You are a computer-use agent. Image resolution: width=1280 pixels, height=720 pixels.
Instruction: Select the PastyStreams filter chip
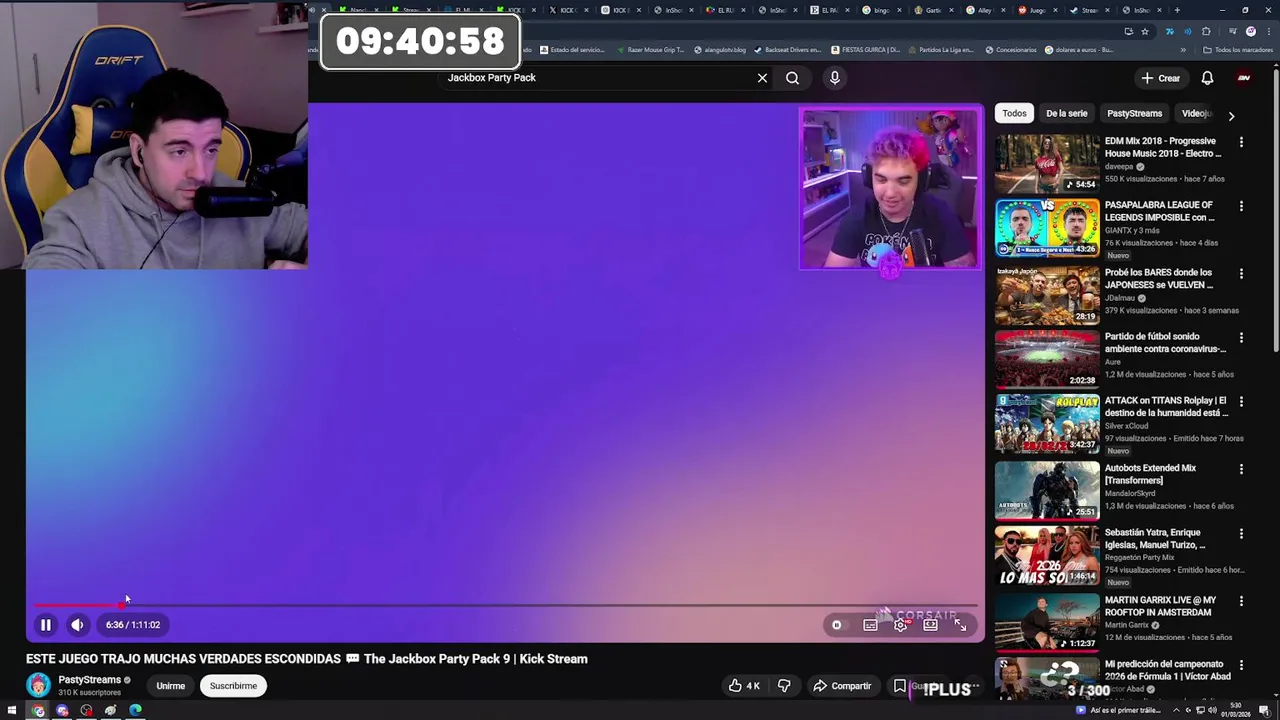tap(1134, 114)
